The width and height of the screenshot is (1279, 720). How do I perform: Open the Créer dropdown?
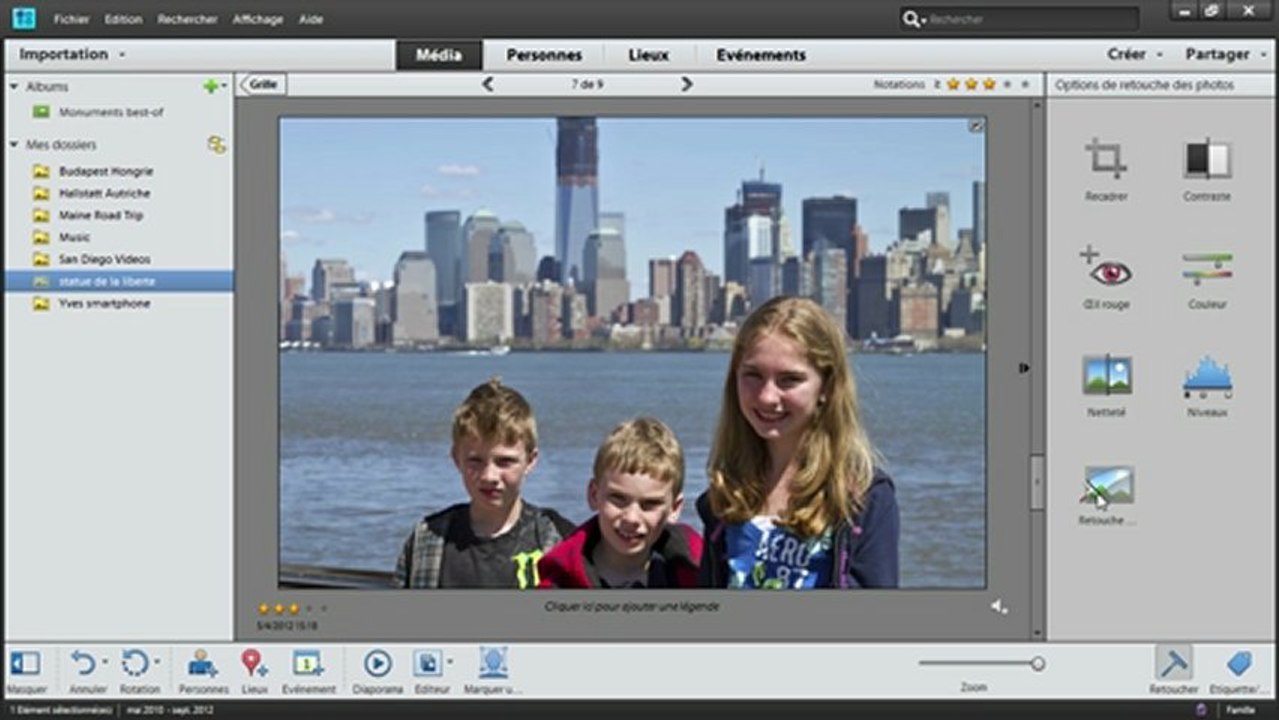click(1135, 54)
